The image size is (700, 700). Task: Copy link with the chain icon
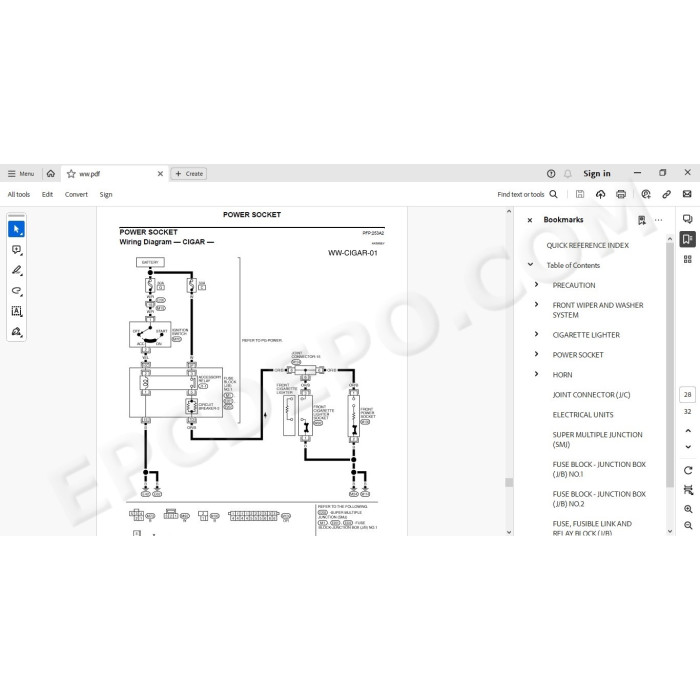[x=667, y=194]
